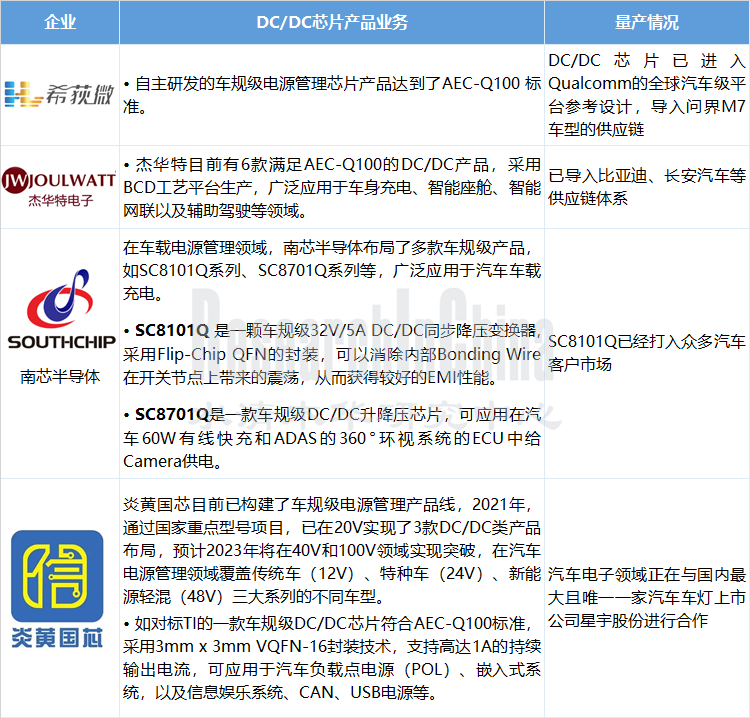Select the cell about 星宇股份 cooperation
The height and width of the screenshot is (718, 750).
(x=647, y=597)
